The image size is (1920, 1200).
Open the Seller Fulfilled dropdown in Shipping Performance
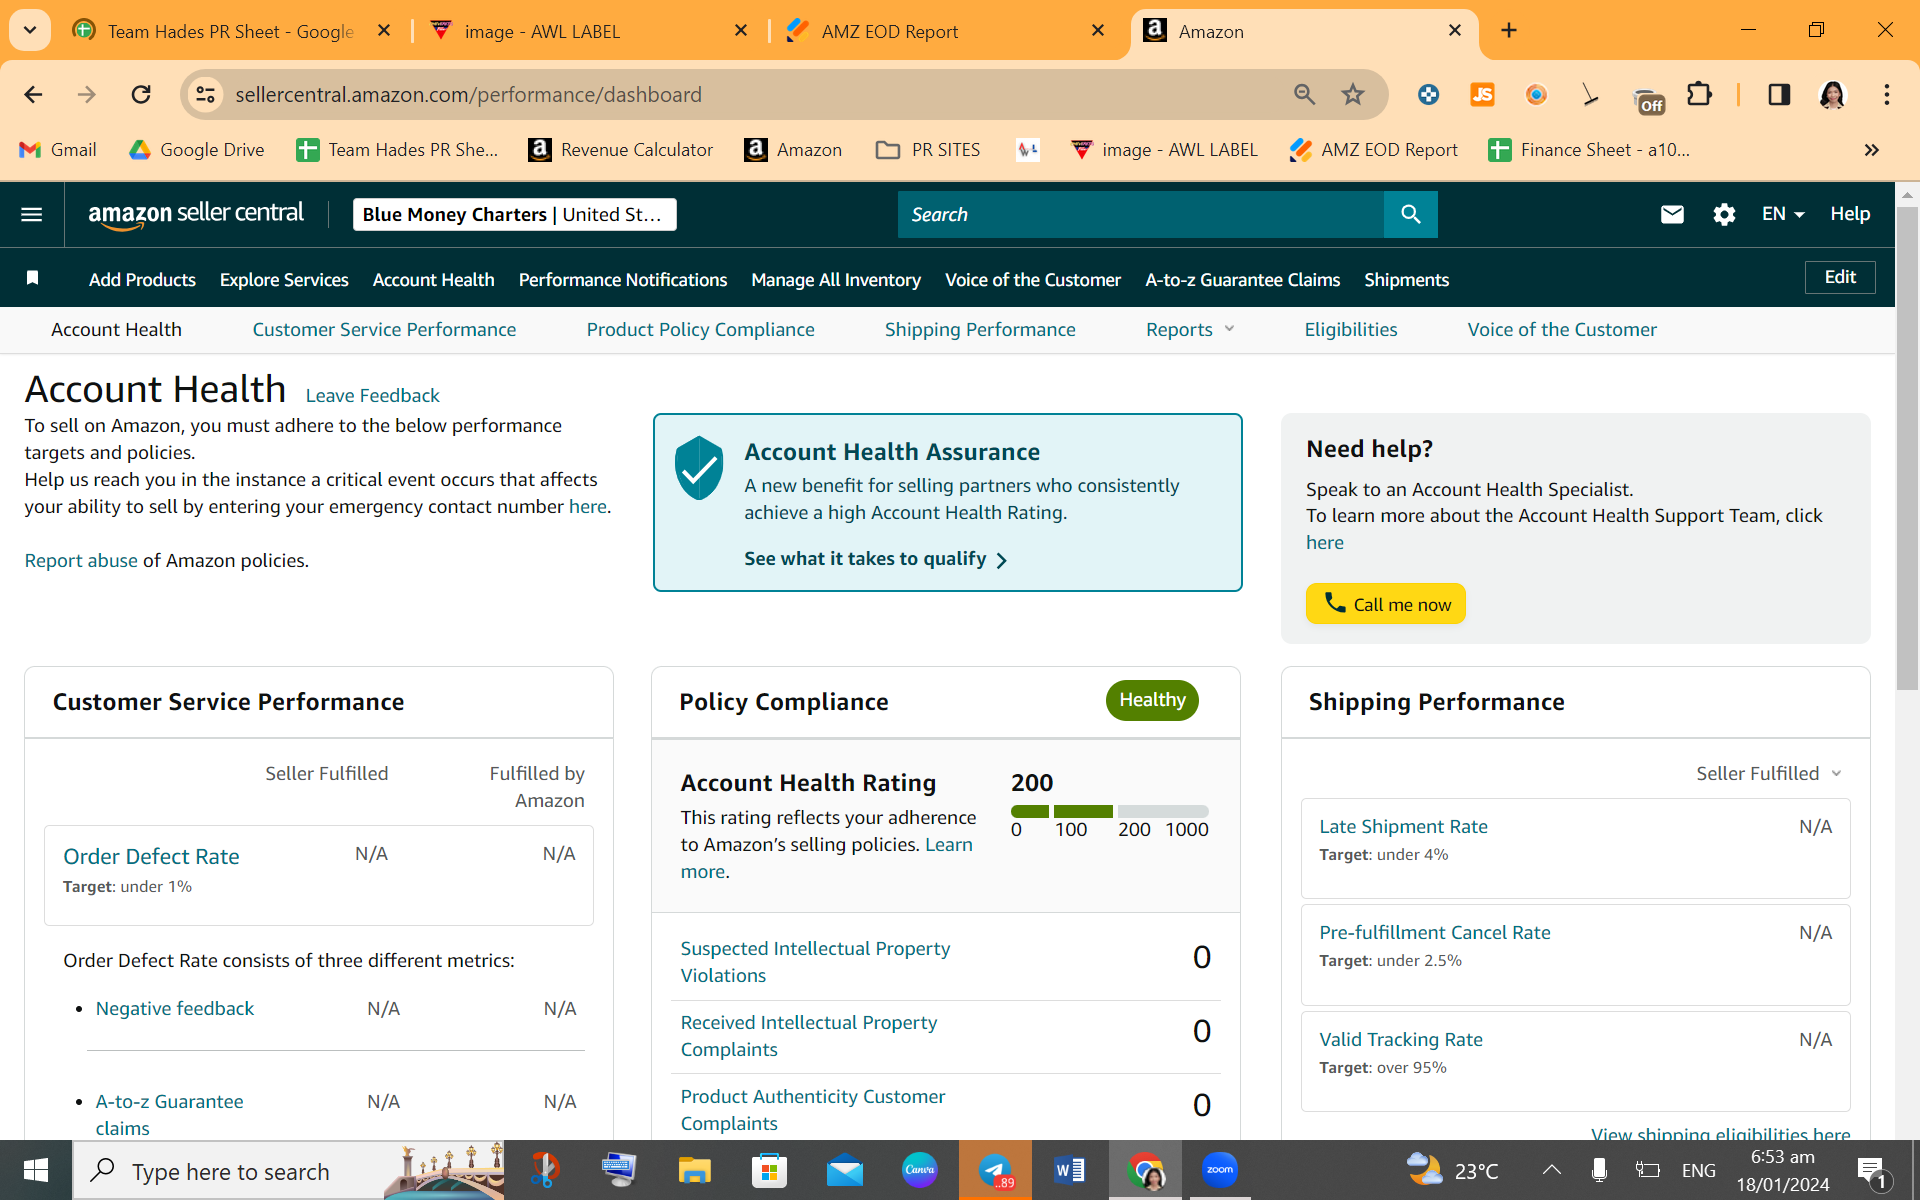(1768, 773)
